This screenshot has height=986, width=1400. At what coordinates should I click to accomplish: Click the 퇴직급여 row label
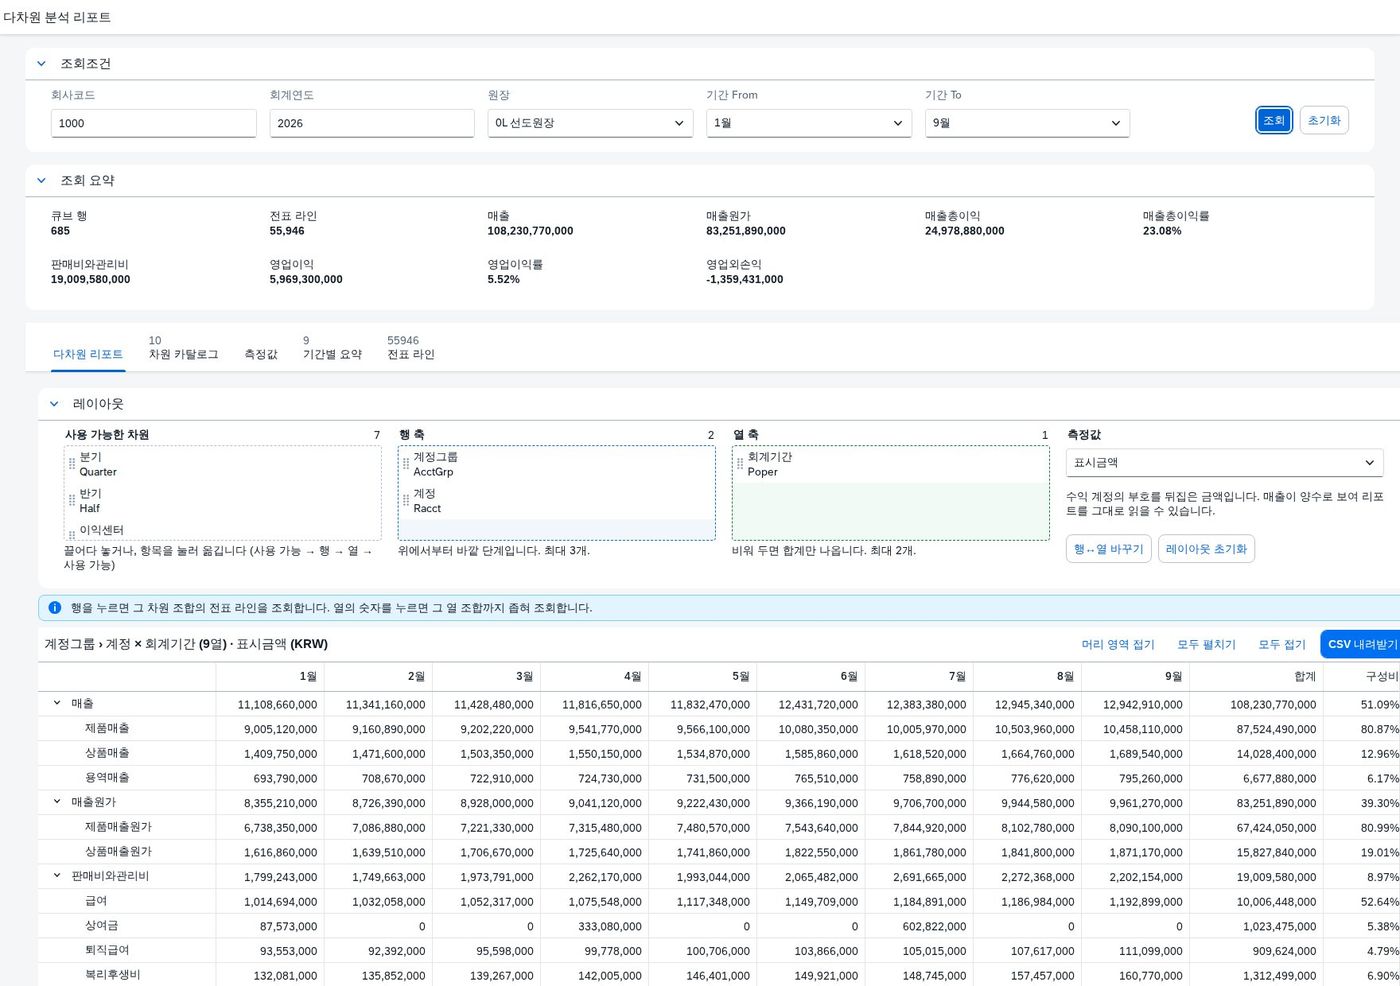point(107,950)
